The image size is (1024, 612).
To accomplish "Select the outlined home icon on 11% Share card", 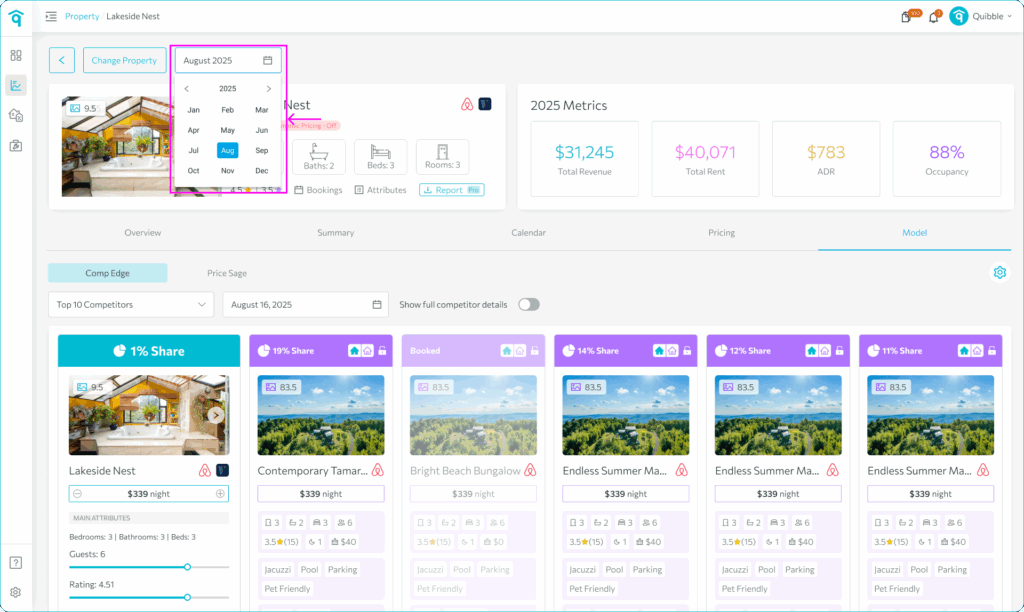I will point(977,351).
